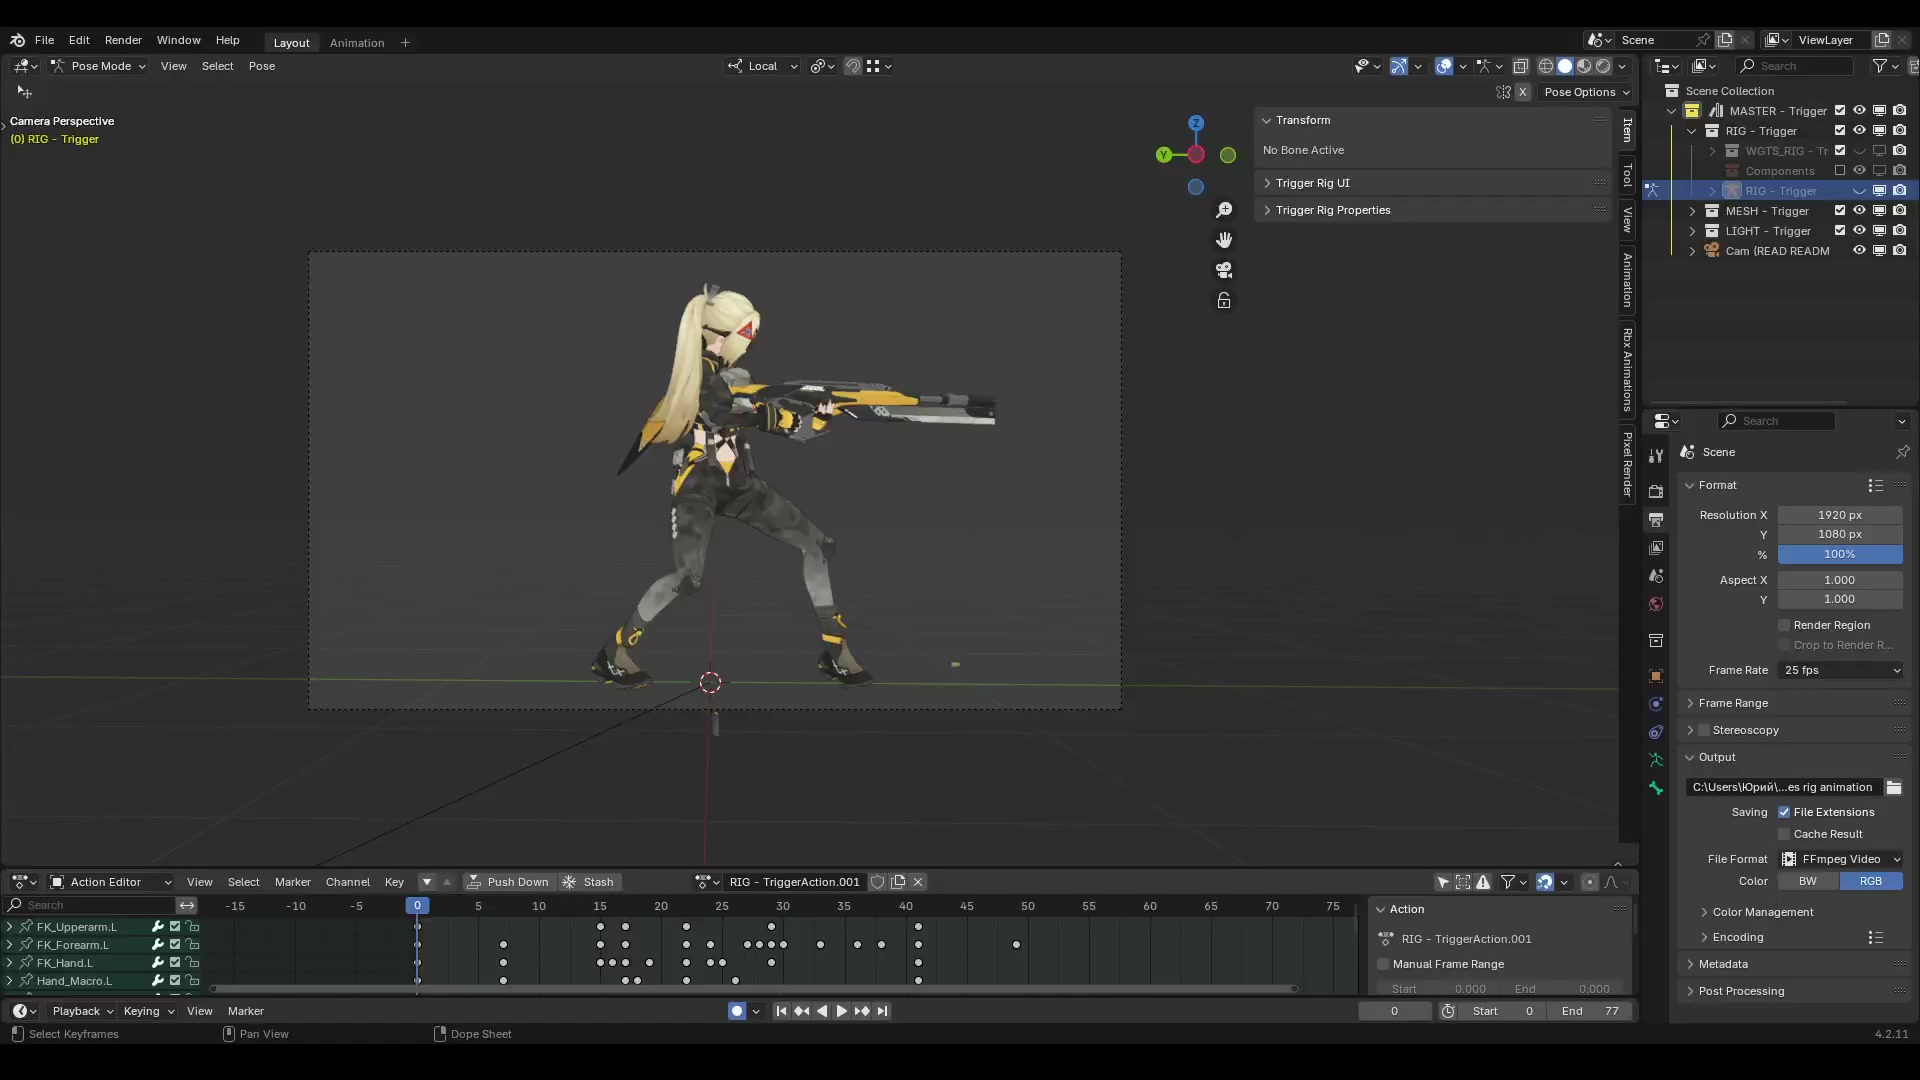This screenshot has height=1080, width=1920.
Task: Open the View Layer properties tab icon
Action: click(x=1656, y=548)
